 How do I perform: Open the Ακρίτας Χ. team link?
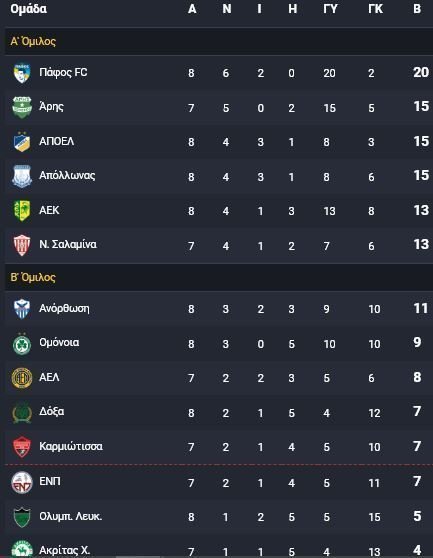pos(64,551)
